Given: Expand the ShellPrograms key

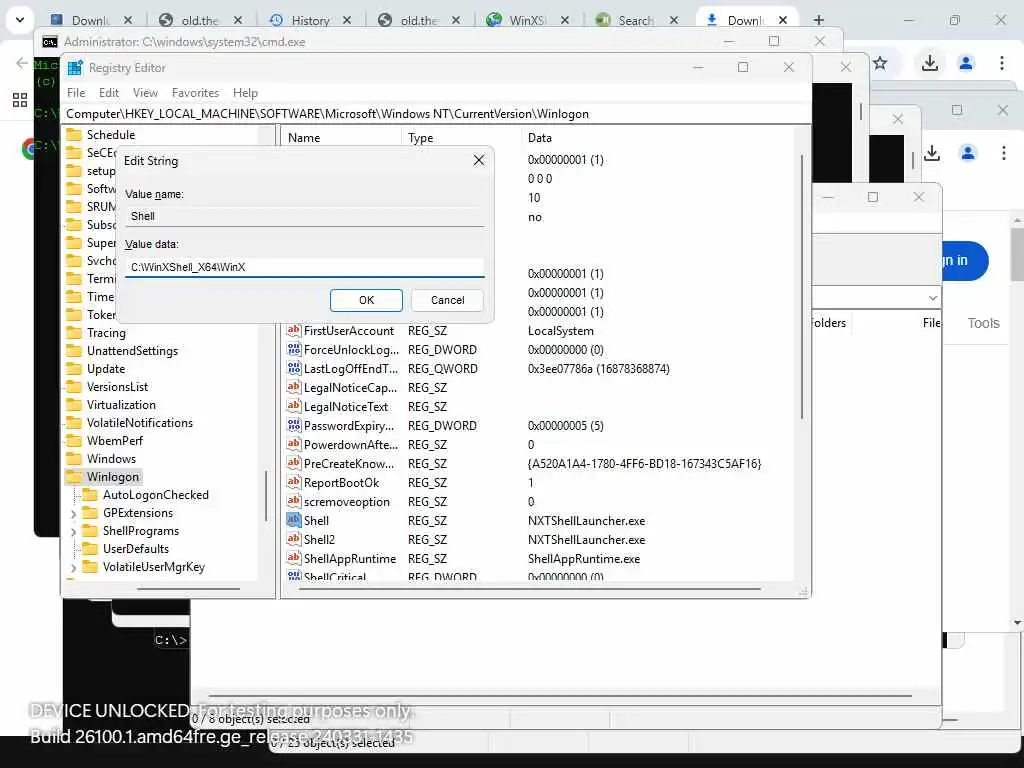Looking at the screenshot, I should 73,532.
